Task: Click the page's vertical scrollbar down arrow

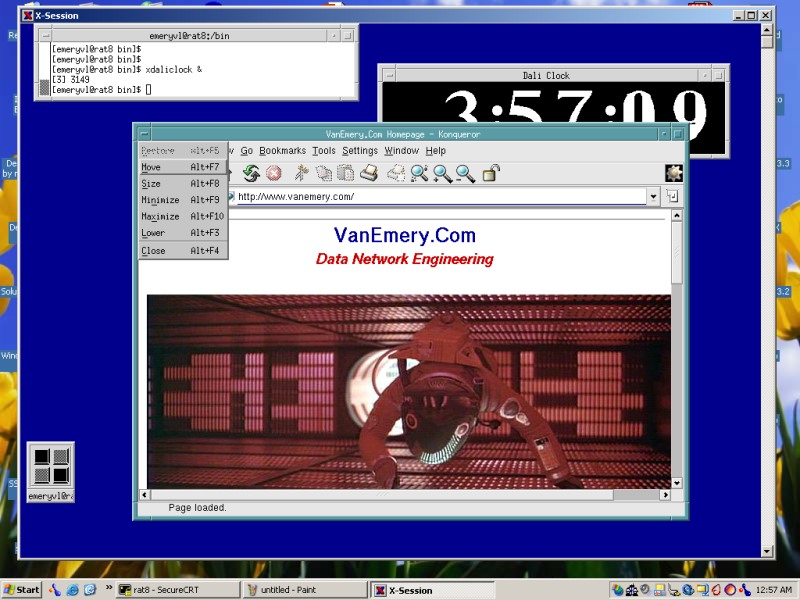Action: (677, 482)
